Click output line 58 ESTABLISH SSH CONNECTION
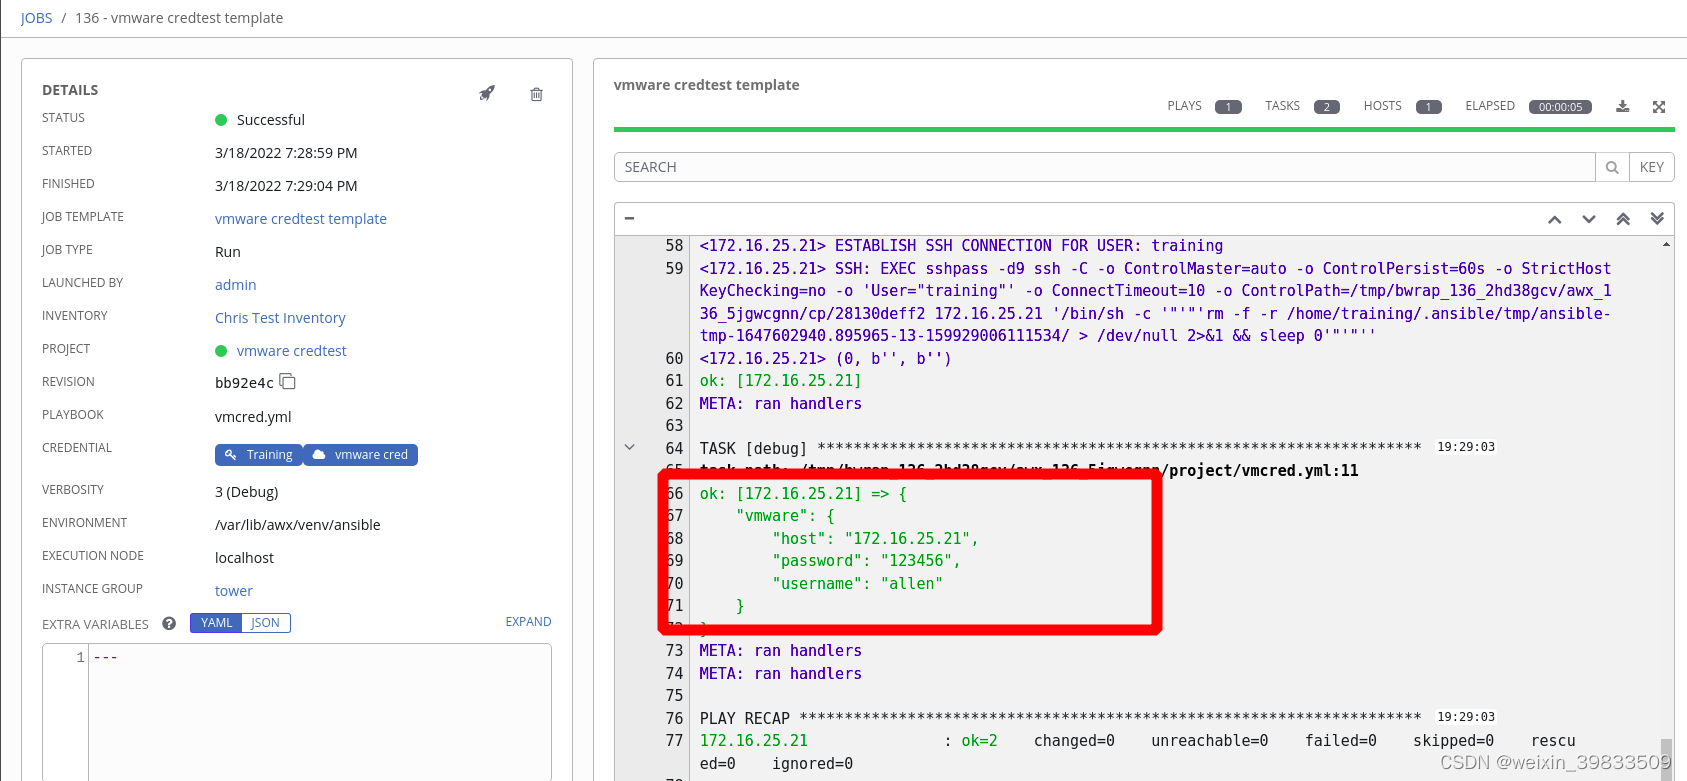 [961, 246]
